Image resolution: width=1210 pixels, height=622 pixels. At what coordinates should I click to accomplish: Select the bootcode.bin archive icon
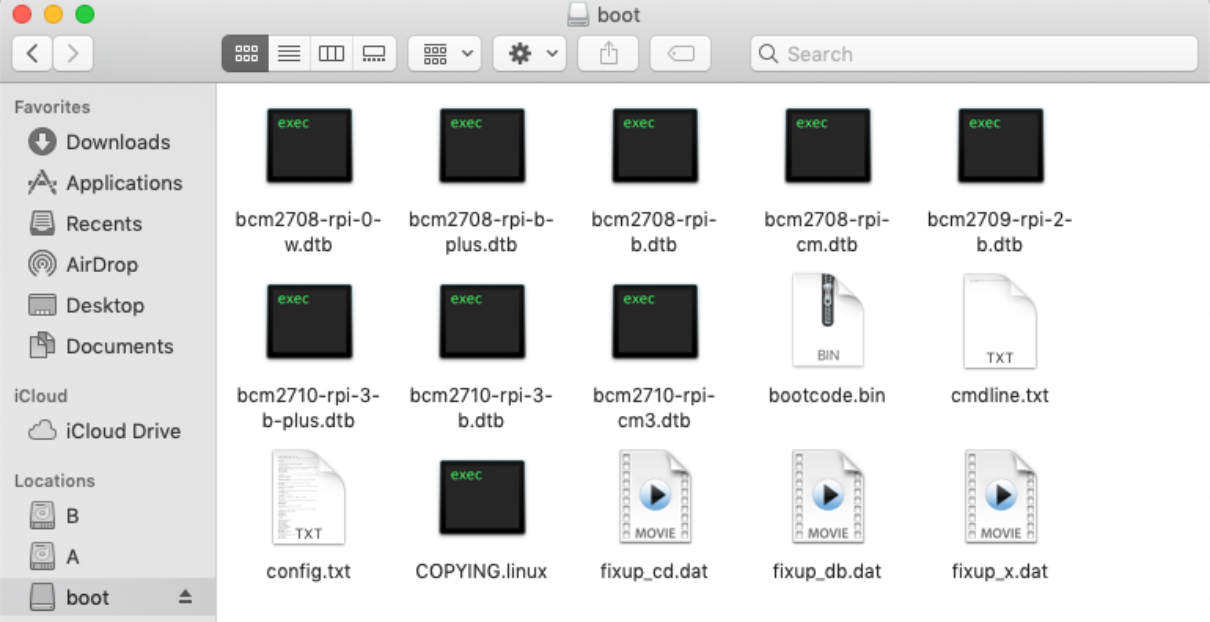tap(828, 322)
